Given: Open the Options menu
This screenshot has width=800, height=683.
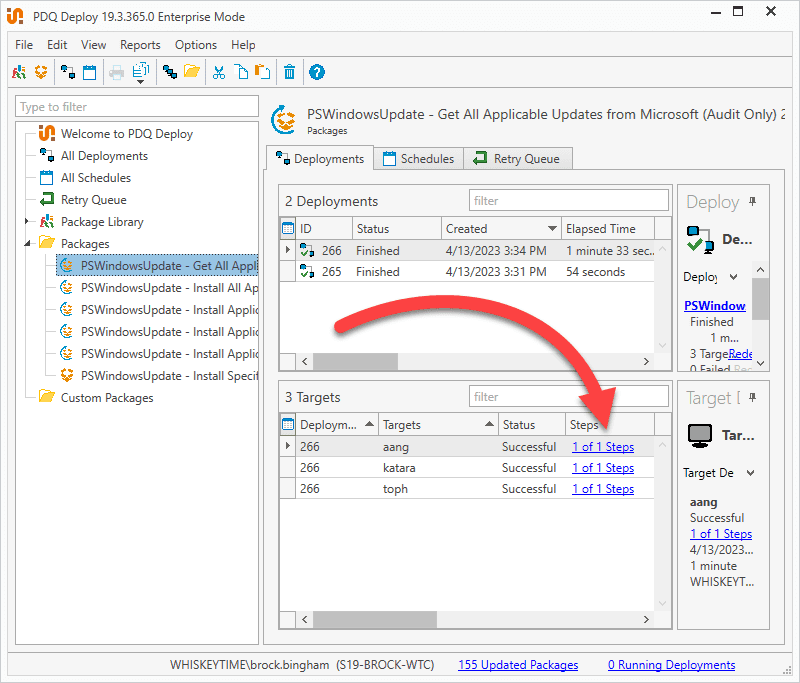Looking at the screenshot, I should (x=195, y=44).
